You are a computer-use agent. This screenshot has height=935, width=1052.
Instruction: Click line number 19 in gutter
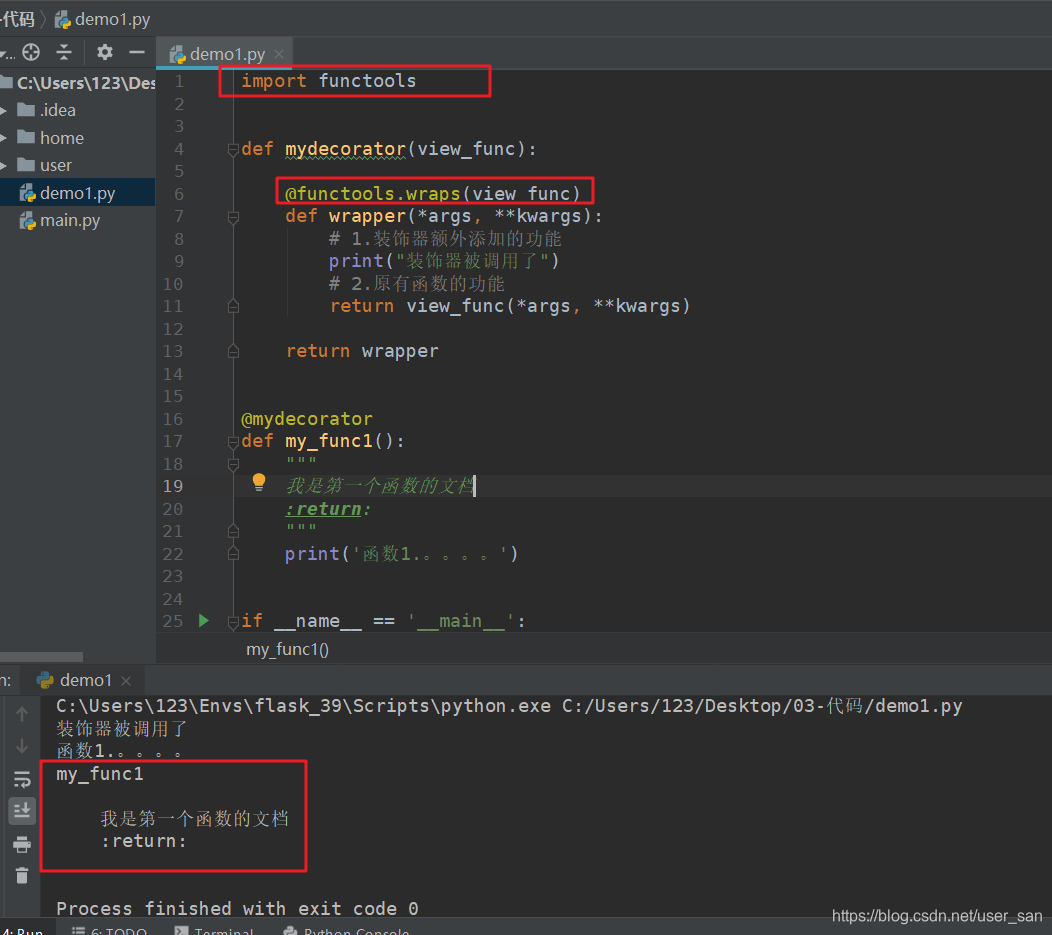coord(173,486)
